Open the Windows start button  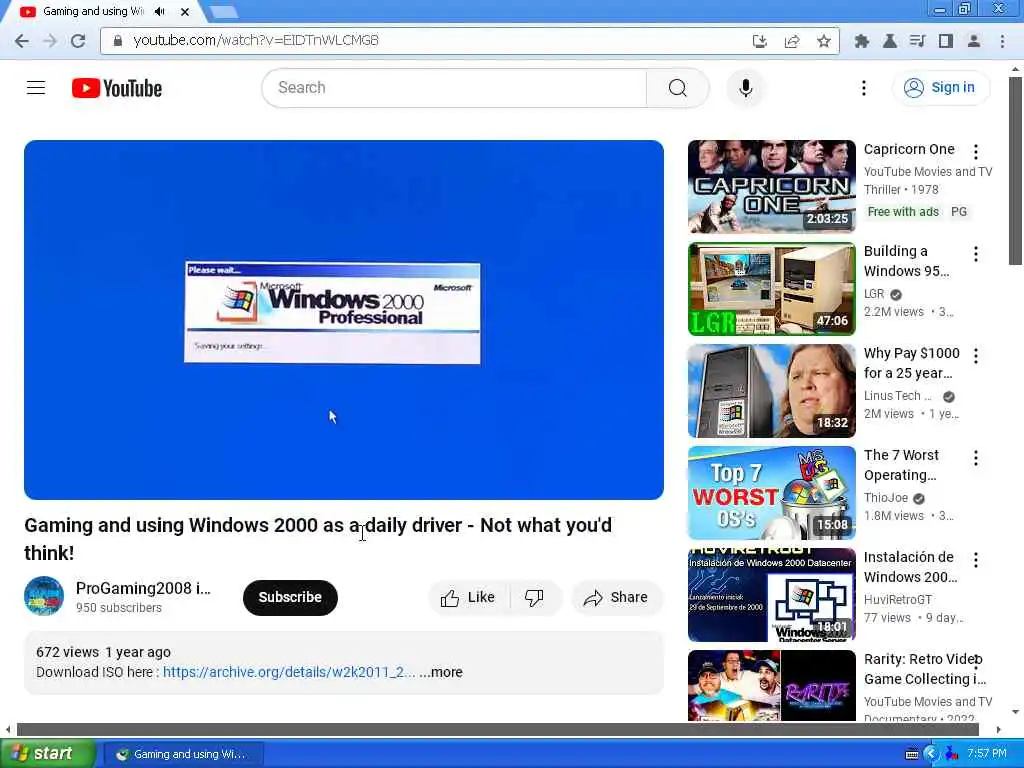[x=47, y=754]
